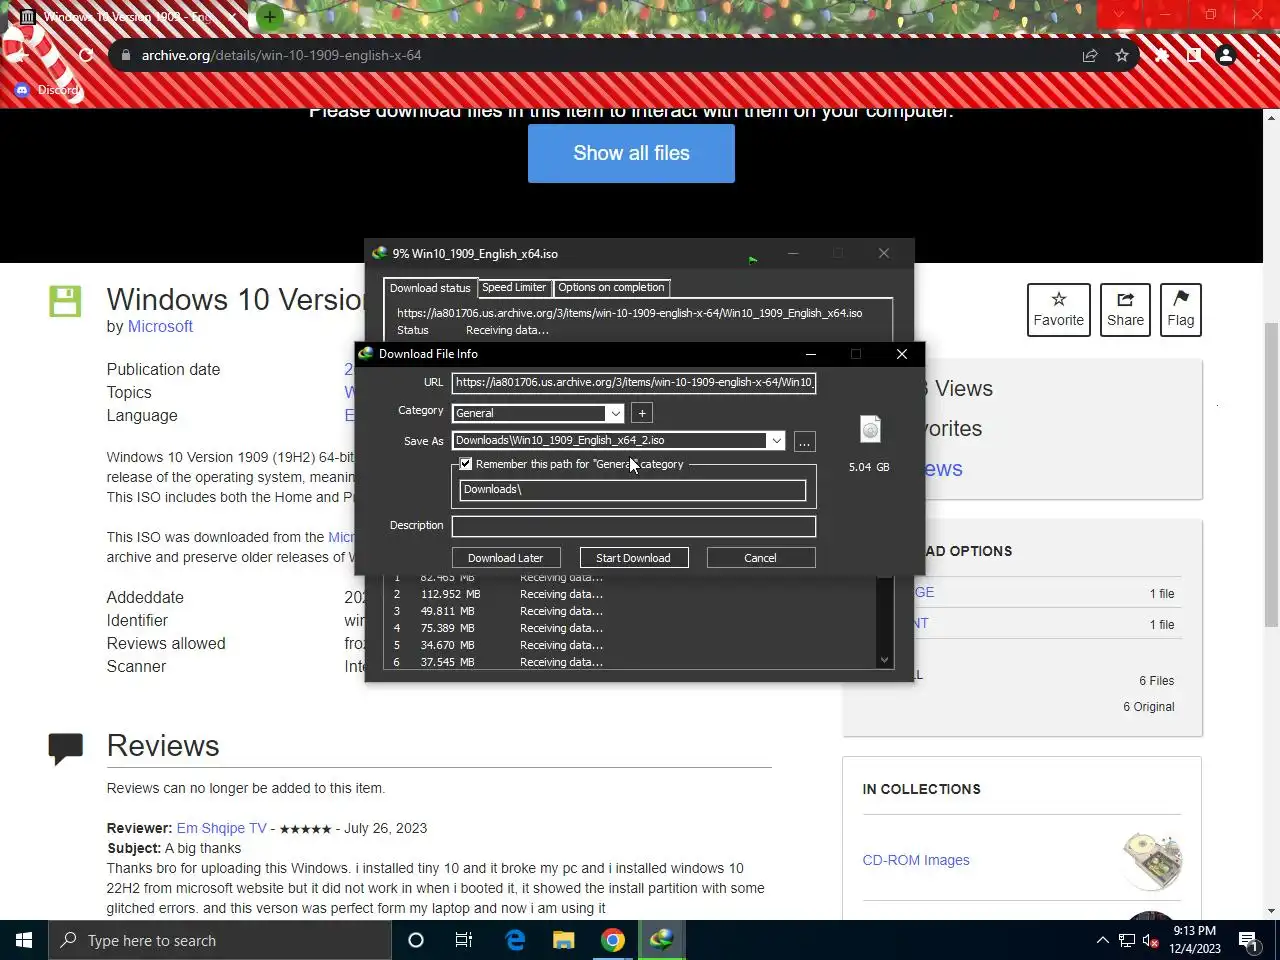1280x960 pixels.
Task: Open the Chrome tab search dropdown
Action: pos(1119,15)
